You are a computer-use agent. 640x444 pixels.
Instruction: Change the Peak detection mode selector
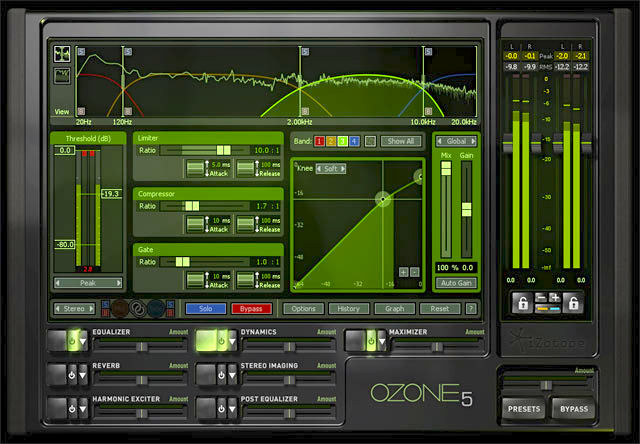point(88,283)
